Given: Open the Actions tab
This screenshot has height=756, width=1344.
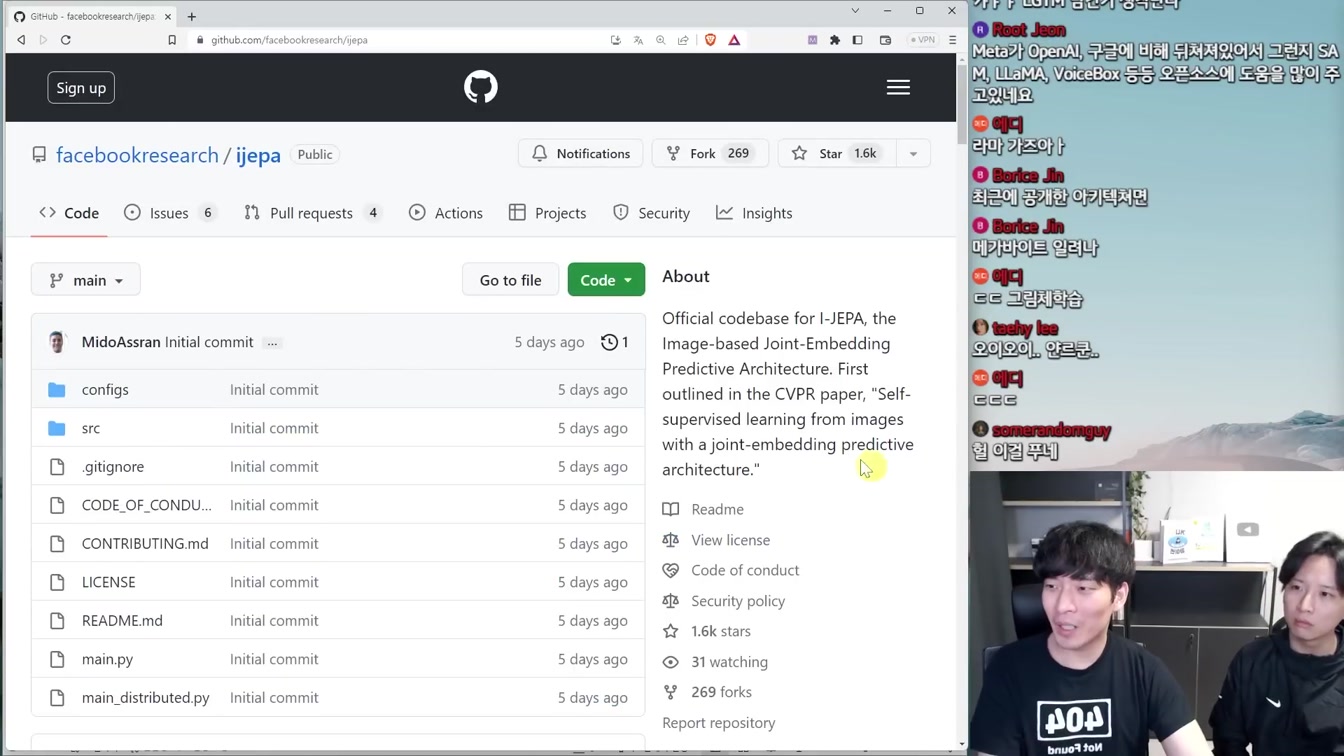Looking at the screenshot, I should click(446, 213).
